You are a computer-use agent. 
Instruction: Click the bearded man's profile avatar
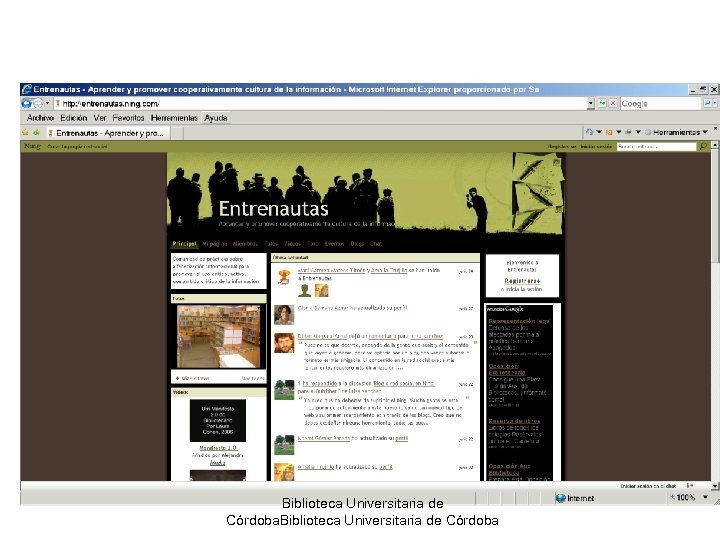tap(284, 343)
